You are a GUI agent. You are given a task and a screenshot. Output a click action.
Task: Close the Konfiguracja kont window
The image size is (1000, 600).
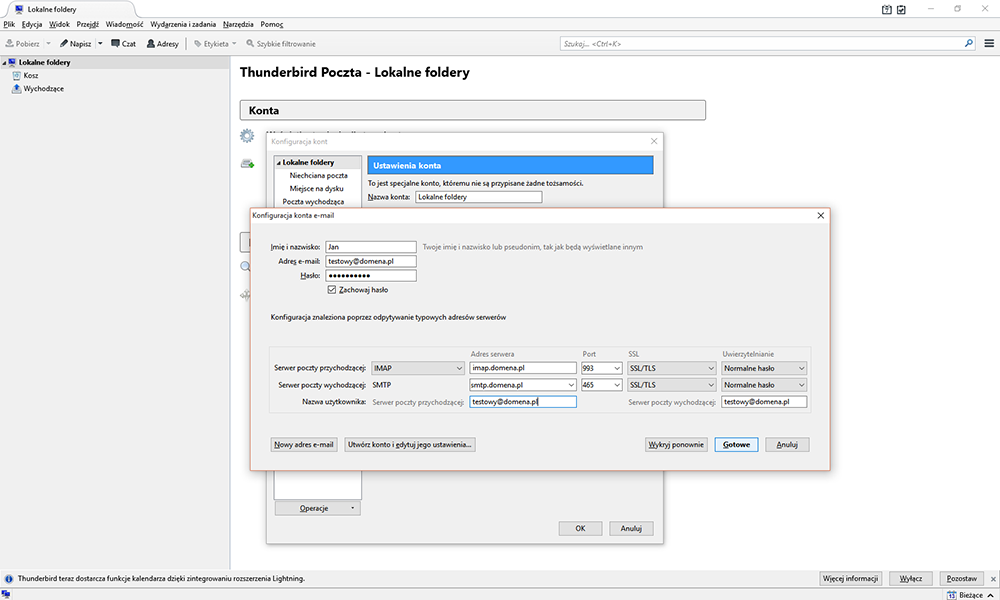click(654, 141)
